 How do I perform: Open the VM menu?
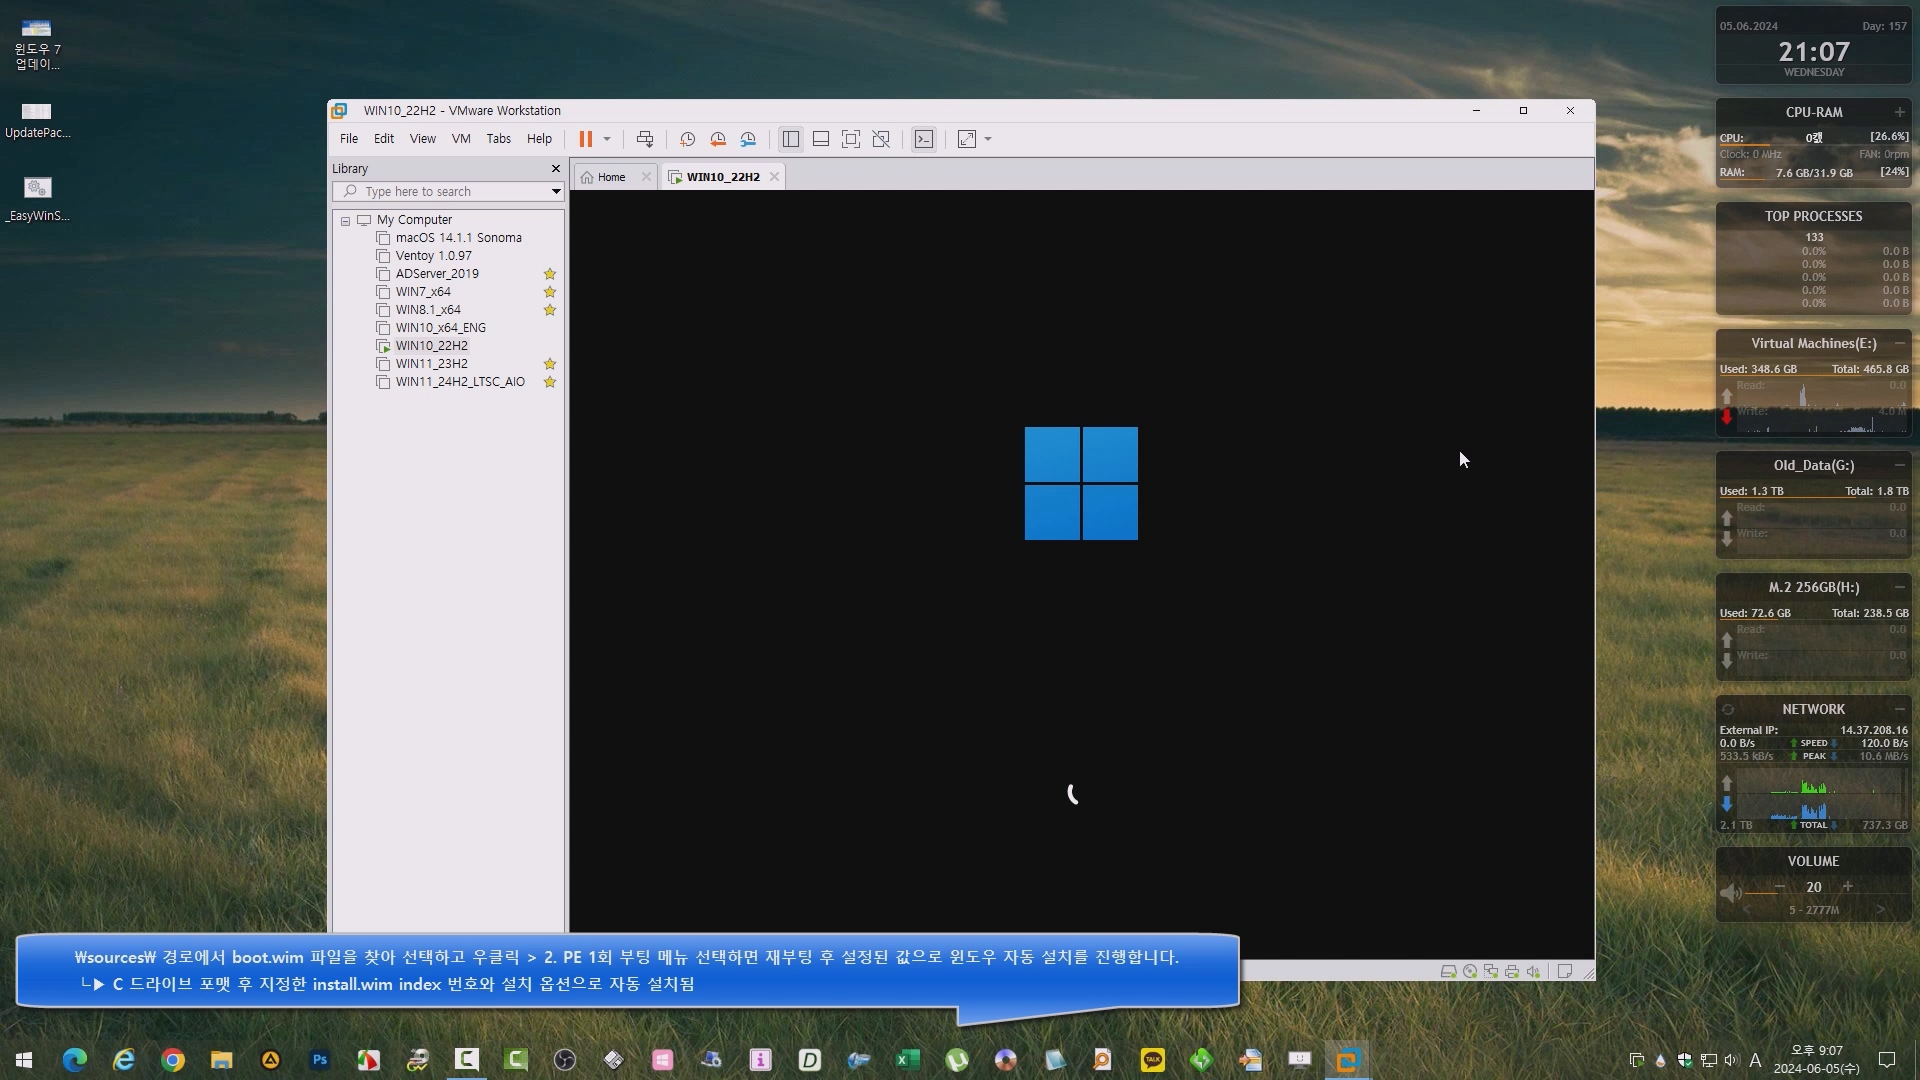(x=460, y=139)
